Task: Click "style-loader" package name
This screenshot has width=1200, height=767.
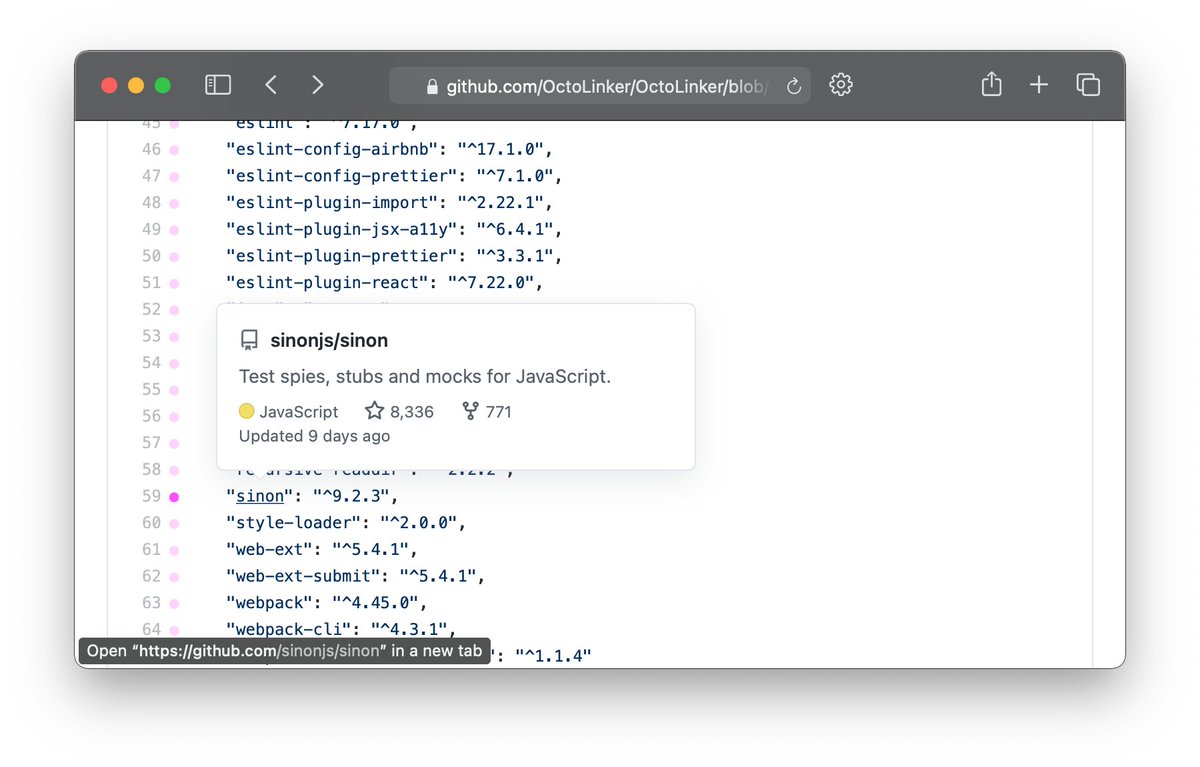Action: [293, 522]
